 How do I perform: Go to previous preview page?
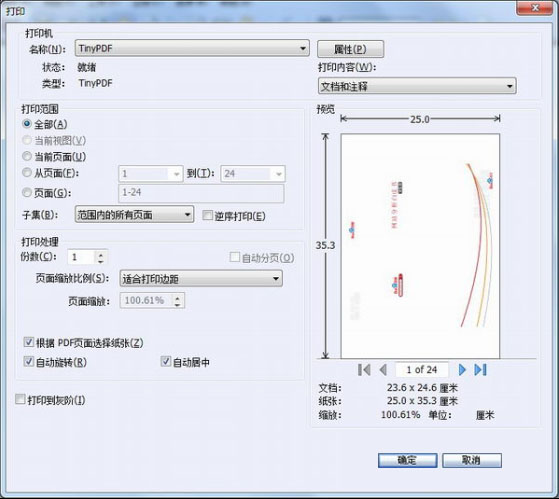(x=383, y=370)
